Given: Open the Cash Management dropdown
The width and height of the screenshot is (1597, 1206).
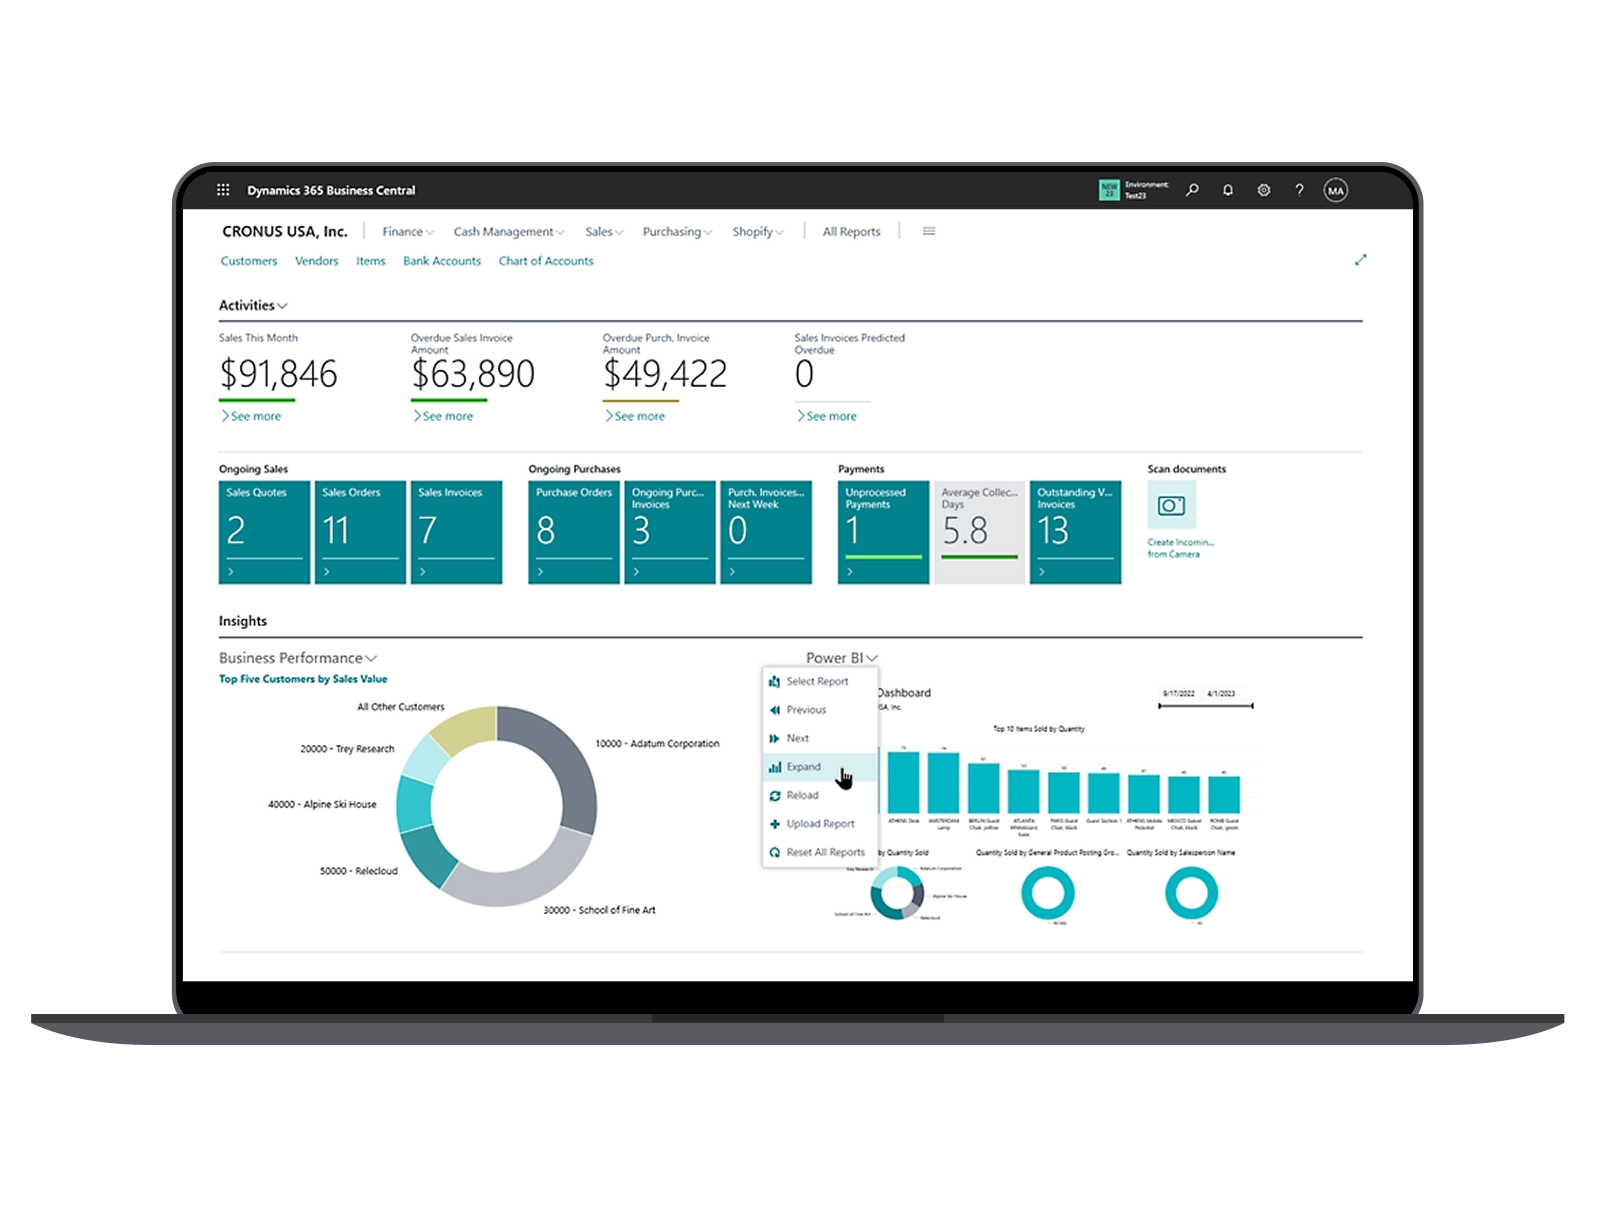Looking at the screenshot, I should coord(509,232).
